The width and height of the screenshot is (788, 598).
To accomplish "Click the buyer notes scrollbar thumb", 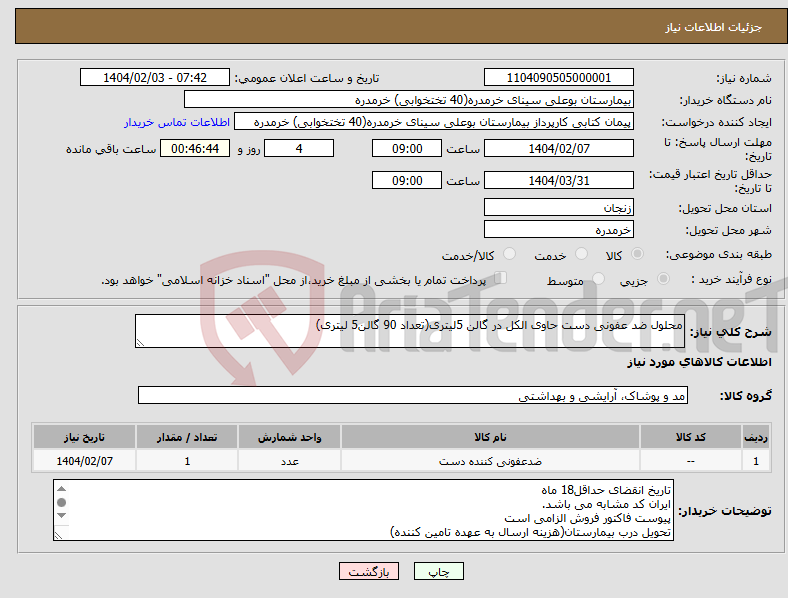I will (x=61, y=502).
